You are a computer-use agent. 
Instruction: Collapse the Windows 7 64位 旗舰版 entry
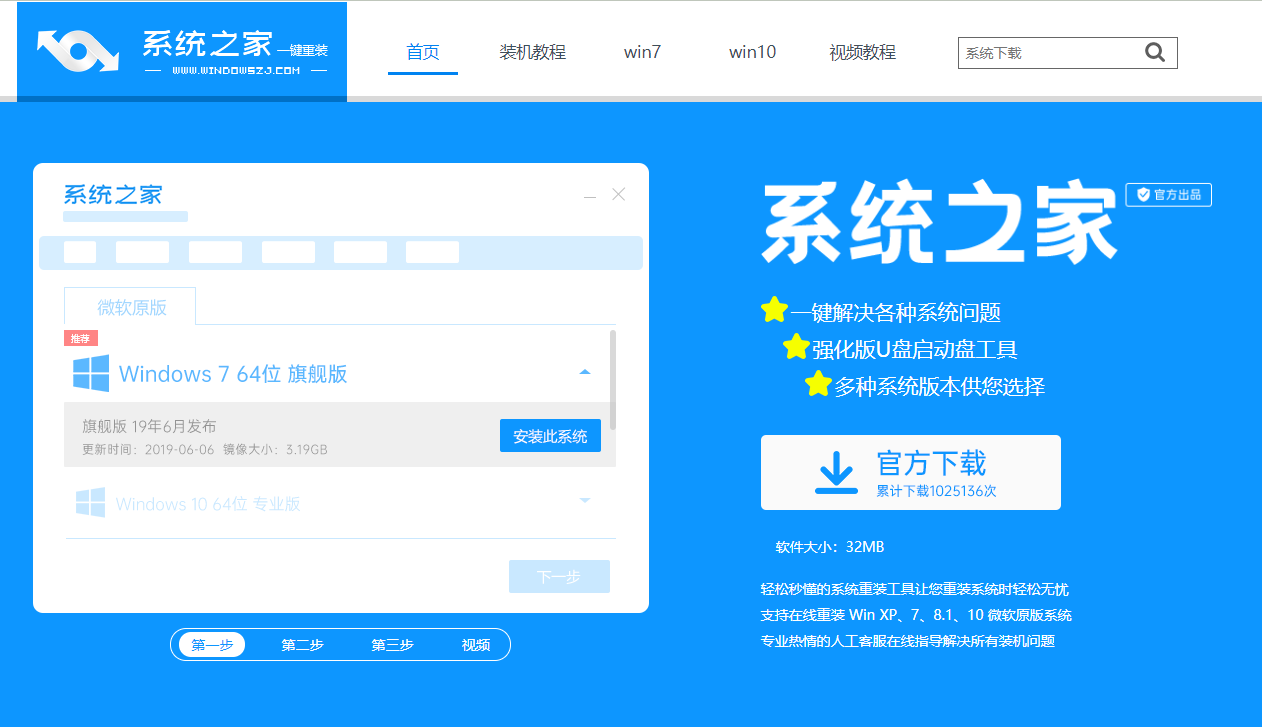[585, 371]
